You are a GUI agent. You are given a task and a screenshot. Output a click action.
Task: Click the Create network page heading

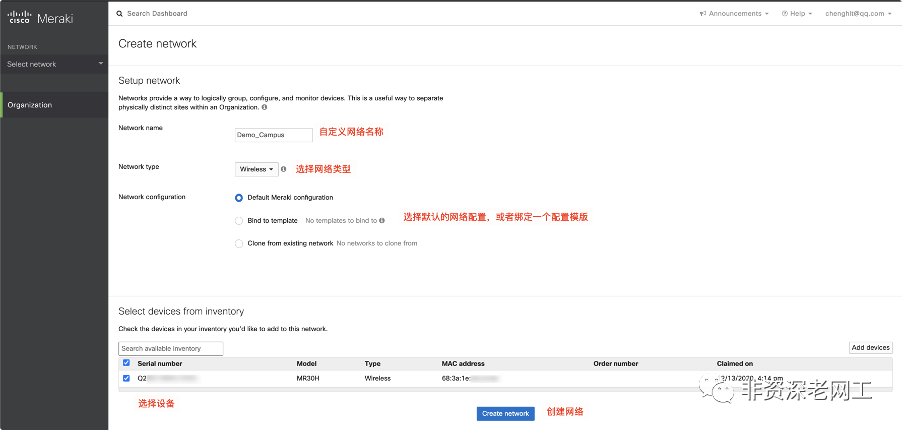pos(157,44)
